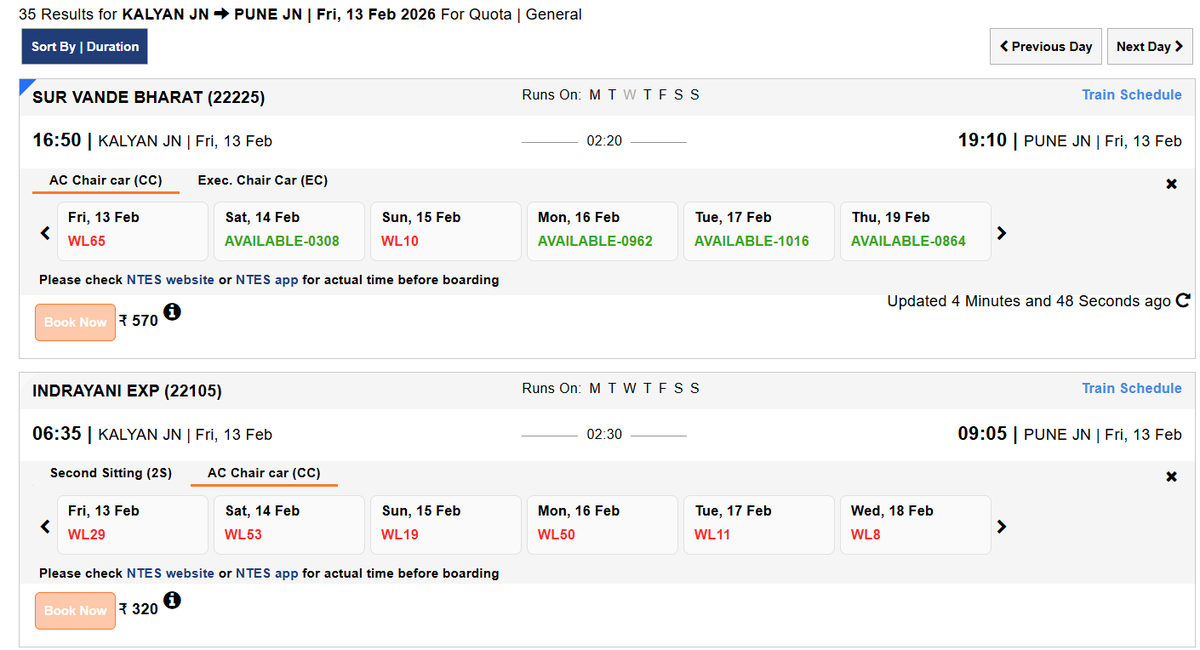Open fare info icon beside ₹ 320
This screenshot has width=1200, height=650.
[172, 601]
